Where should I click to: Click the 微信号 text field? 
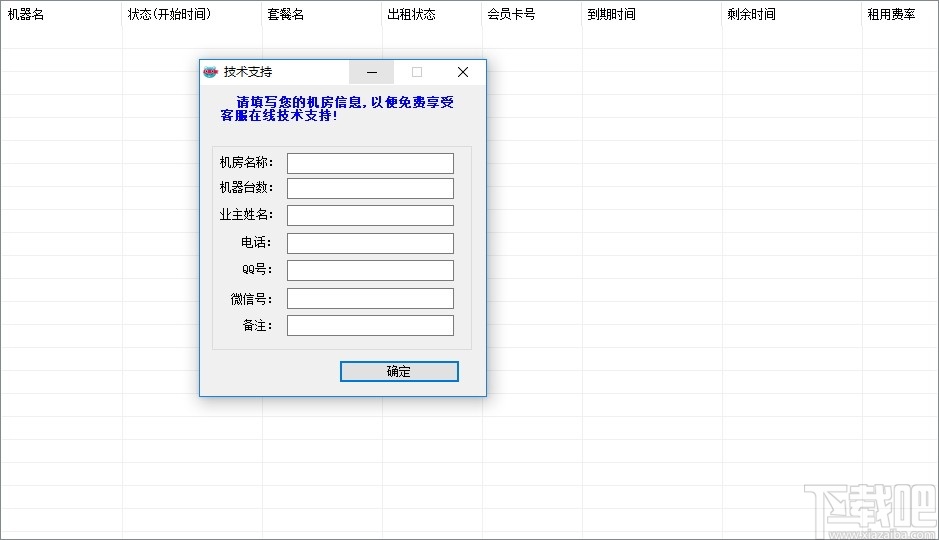pos(370,298)
